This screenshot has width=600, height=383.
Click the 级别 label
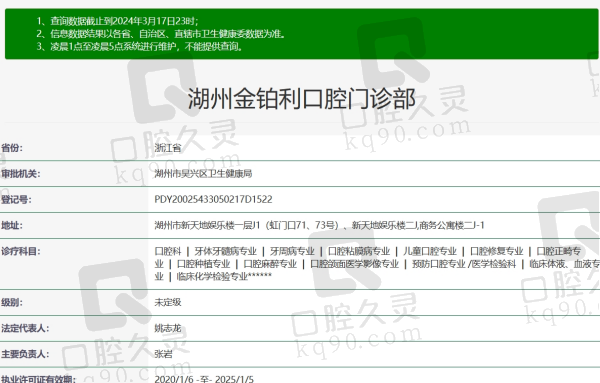(x=11, y=303)
